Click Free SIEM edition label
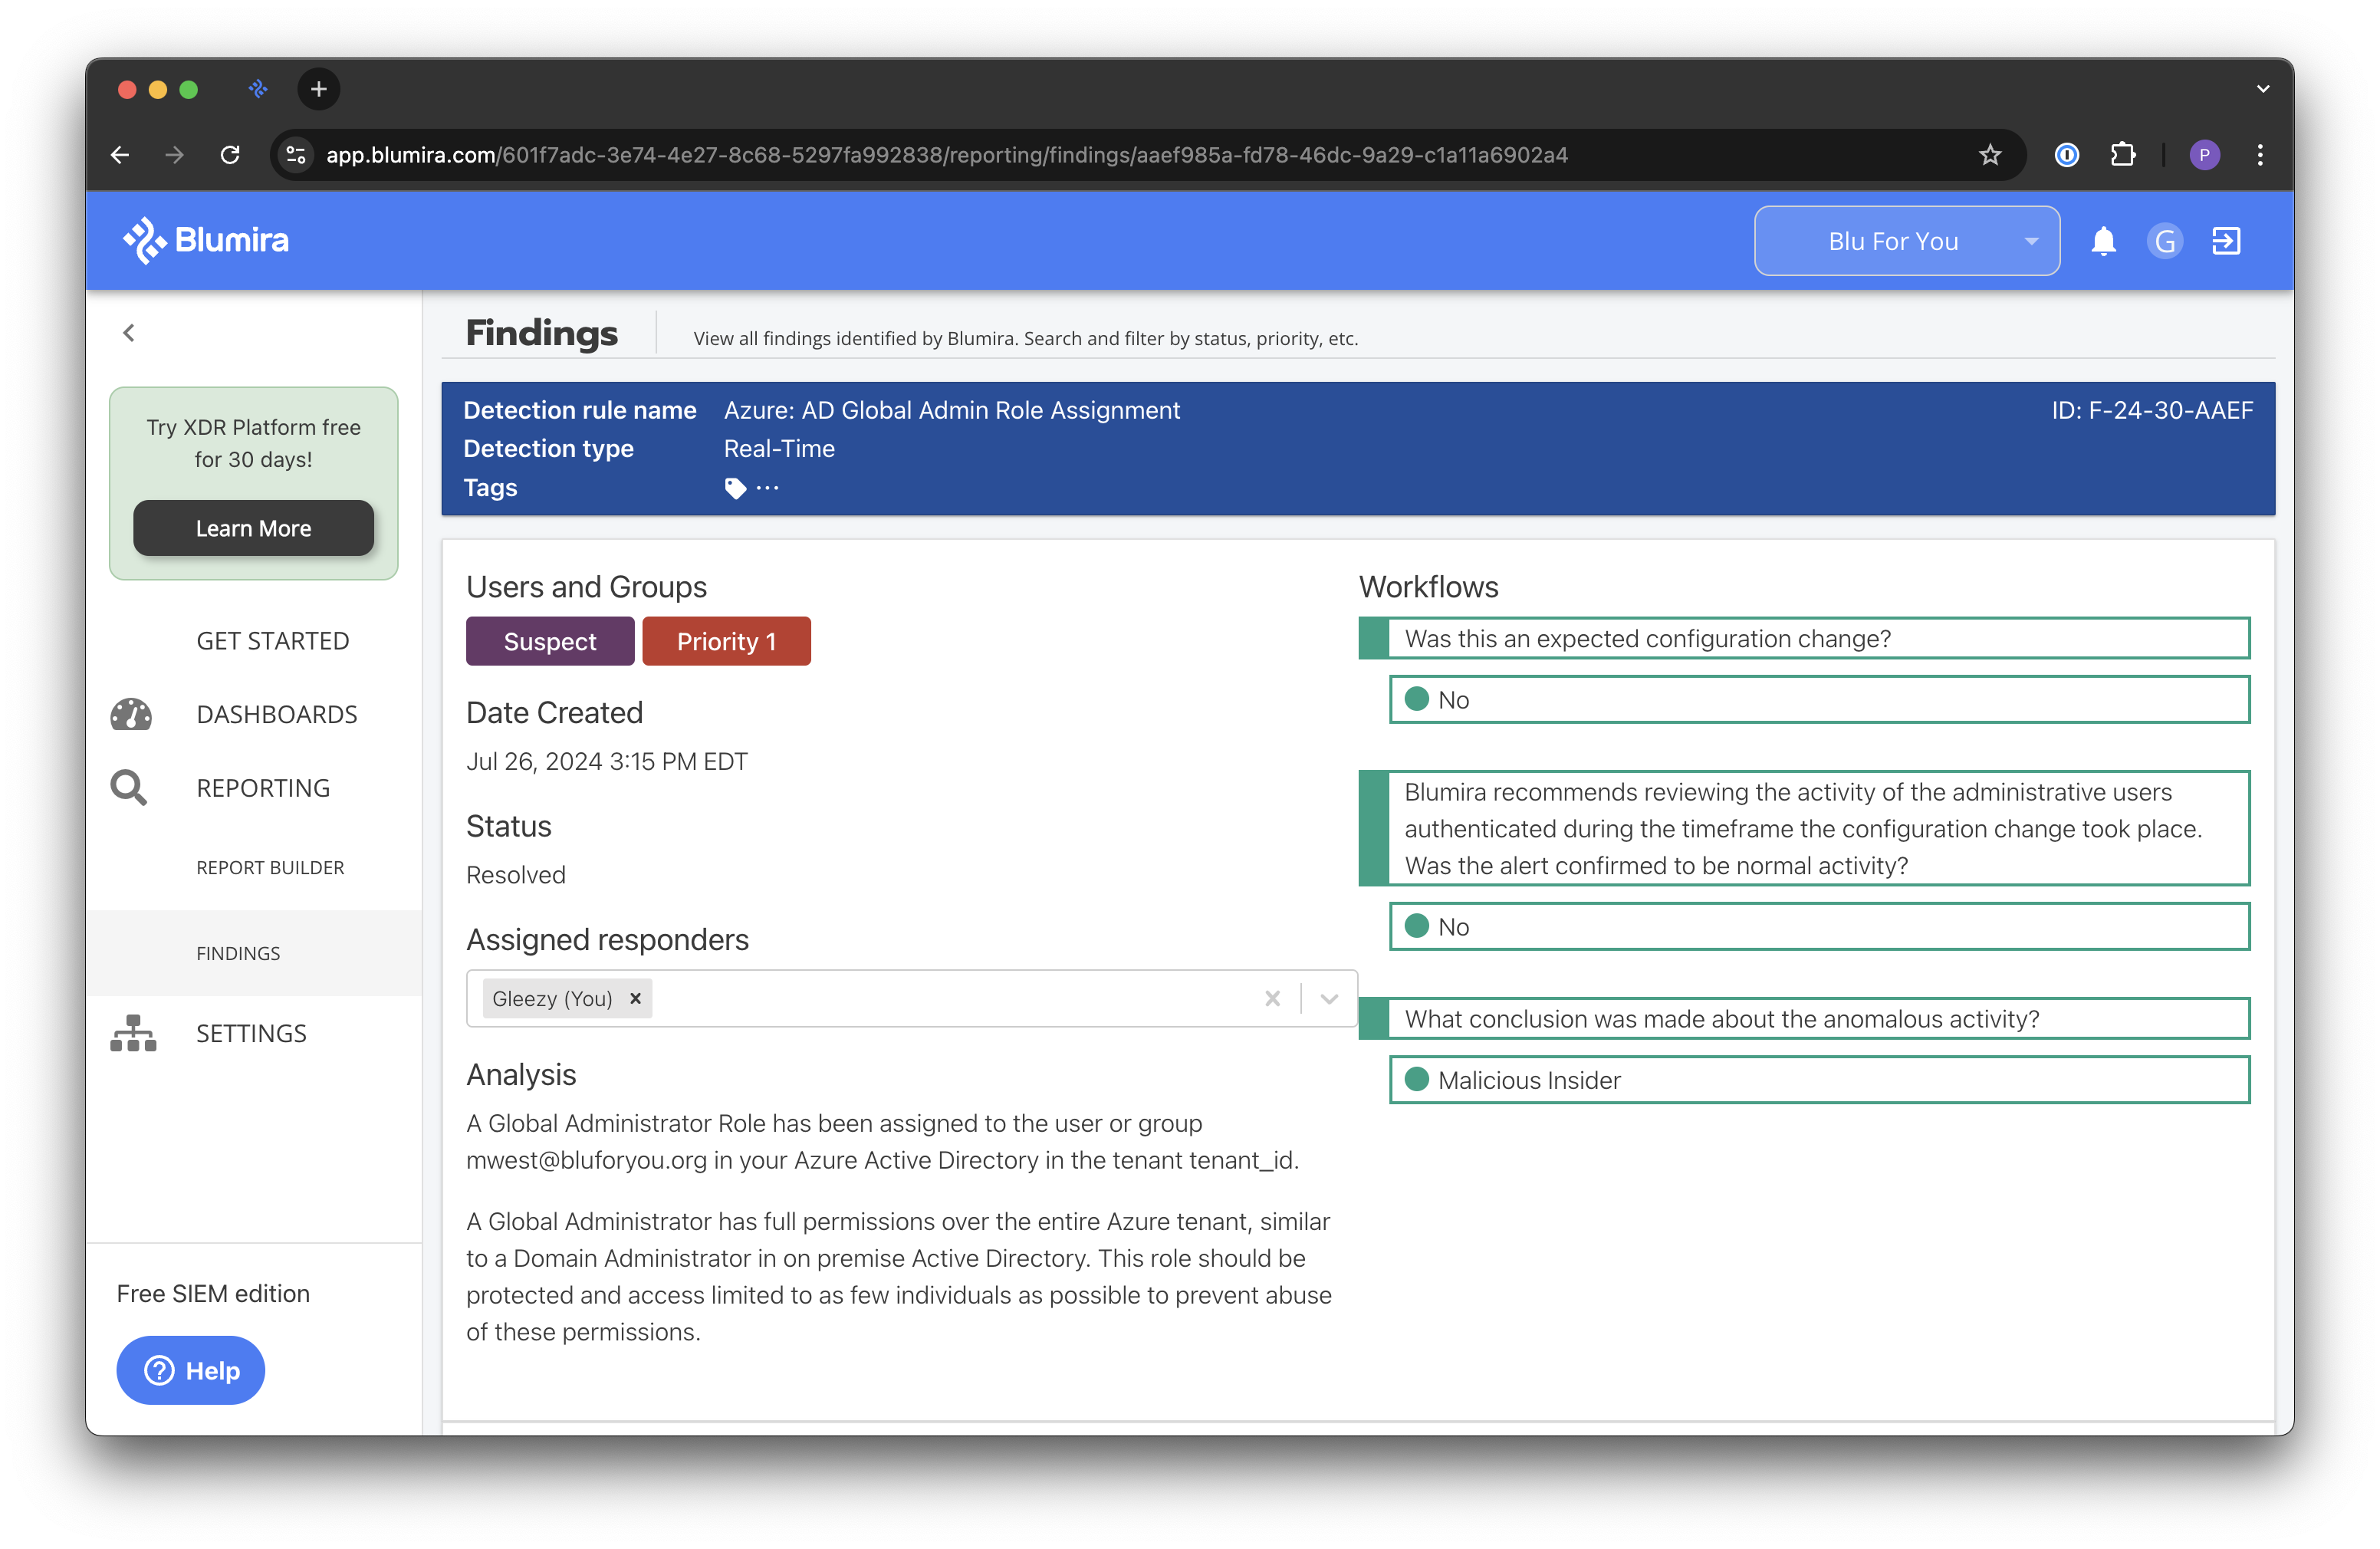This screenshot has height=1549, width=2380. tap(213, 1293)
